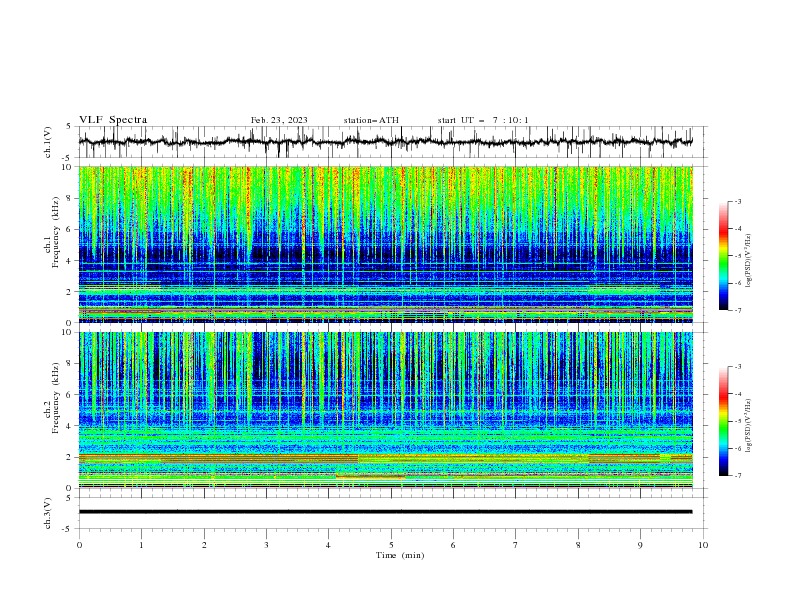Click the lower color scale bar
Viewport: 792px width, 612px height.
[x=723, y=421]
